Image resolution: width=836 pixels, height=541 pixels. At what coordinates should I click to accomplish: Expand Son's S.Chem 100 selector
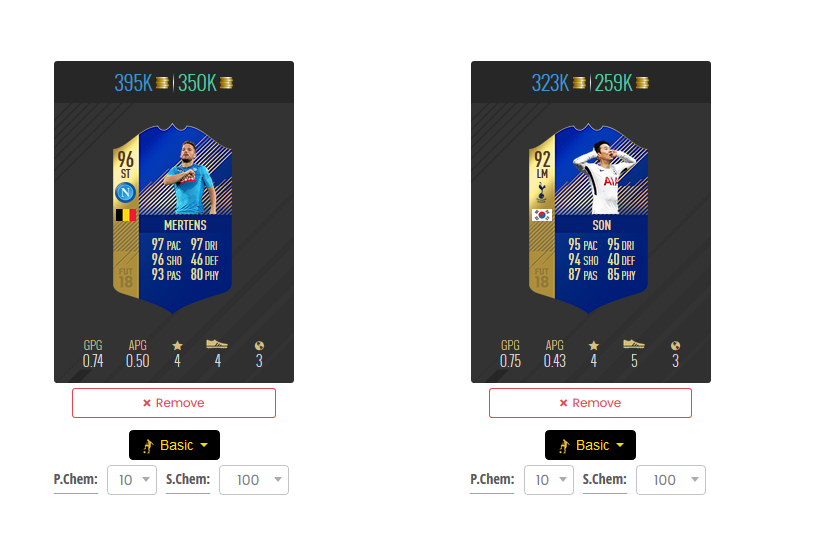point(671,480)
